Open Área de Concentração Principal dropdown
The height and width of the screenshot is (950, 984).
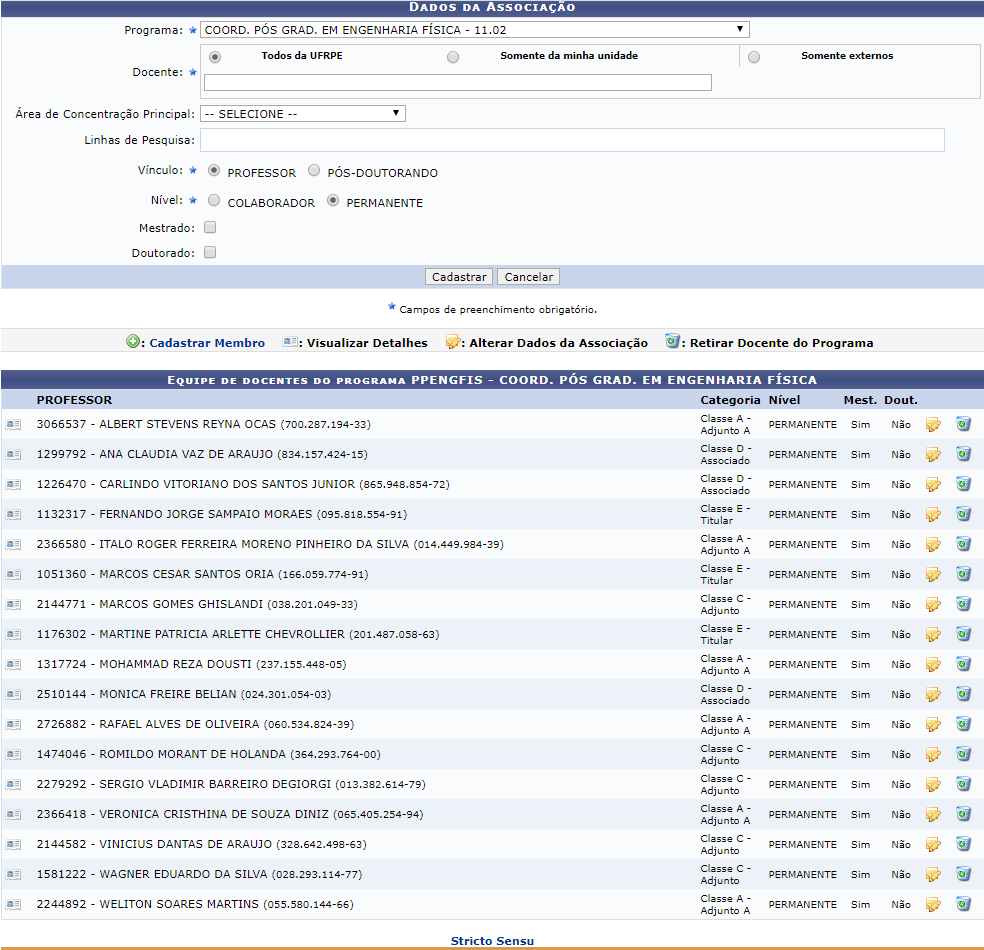coord(302,114)
